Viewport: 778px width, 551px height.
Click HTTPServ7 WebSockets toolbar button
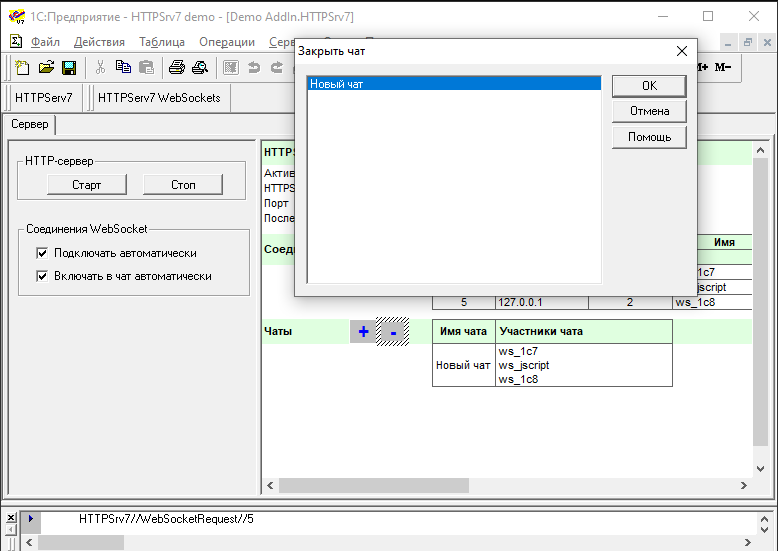pyautogui.click(x=159, y=98)
